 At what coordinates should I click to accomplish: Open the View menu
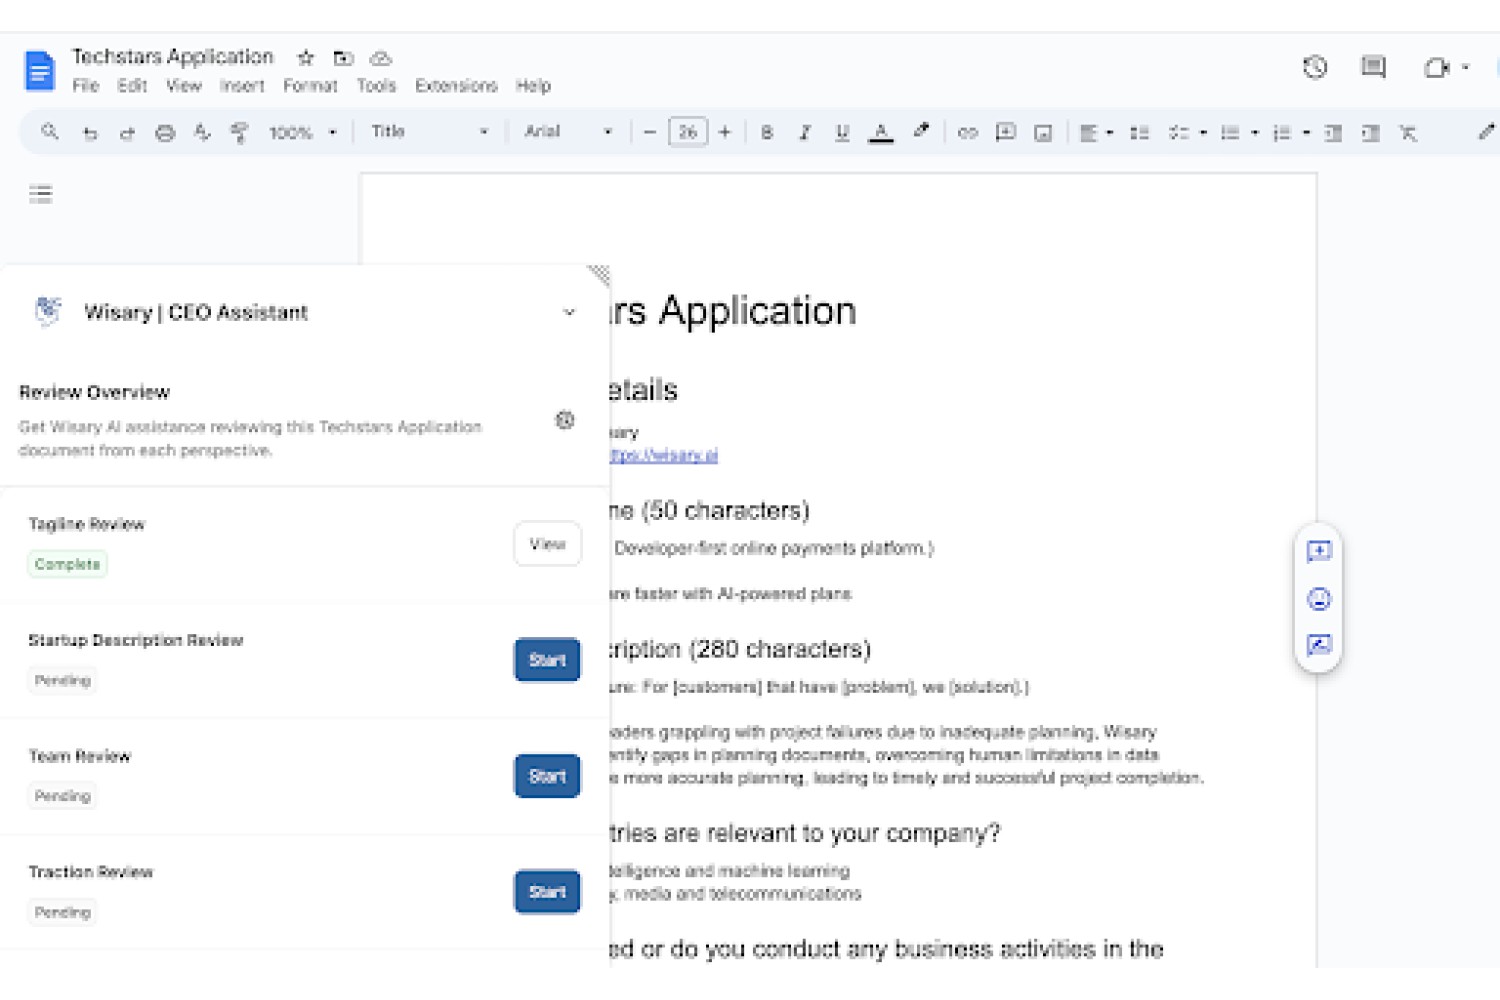pyautogui.click(x=184, y=86)
